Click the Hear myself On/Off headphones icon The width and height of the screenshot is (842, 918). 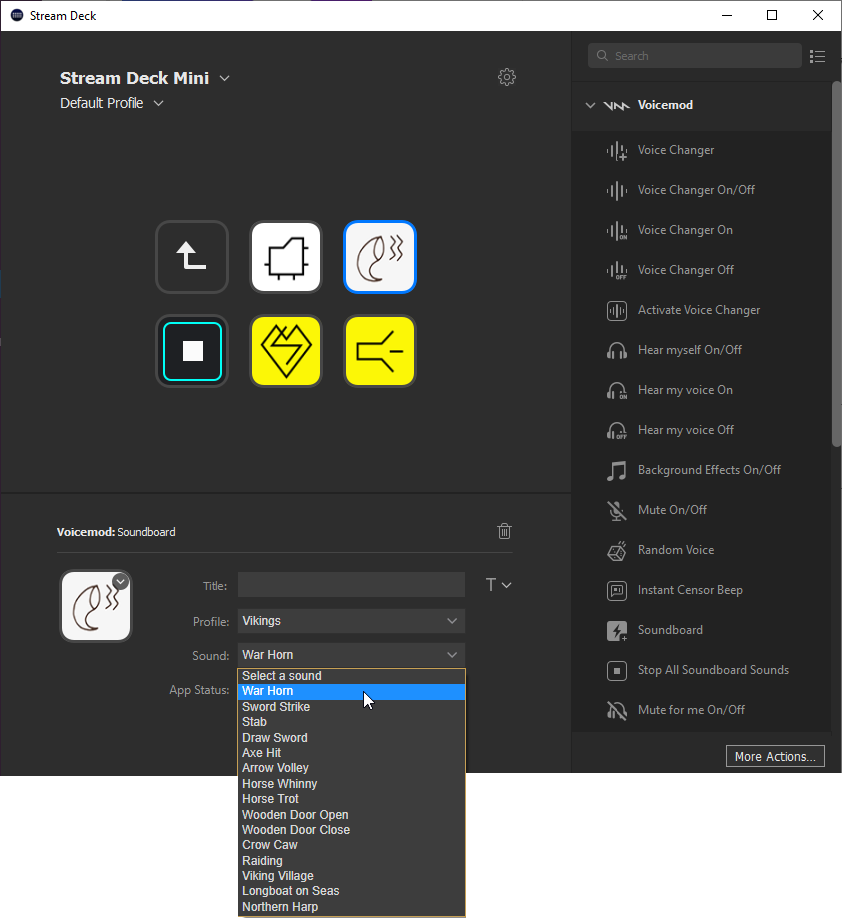tap(617, 350)
